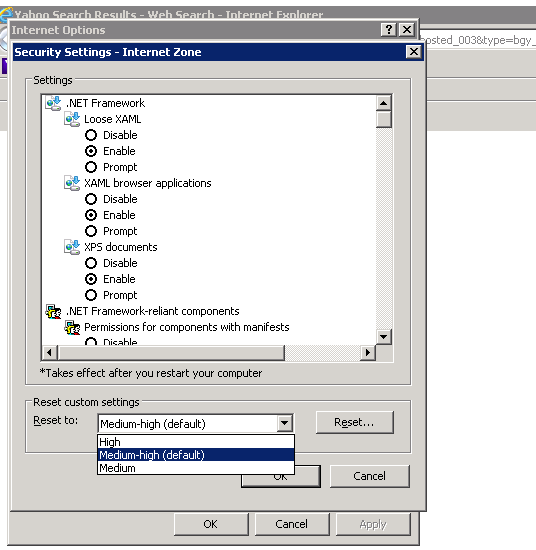Select Disable under Loose XAML
This screenshot has height=550, width=536.
coord(91,135)
